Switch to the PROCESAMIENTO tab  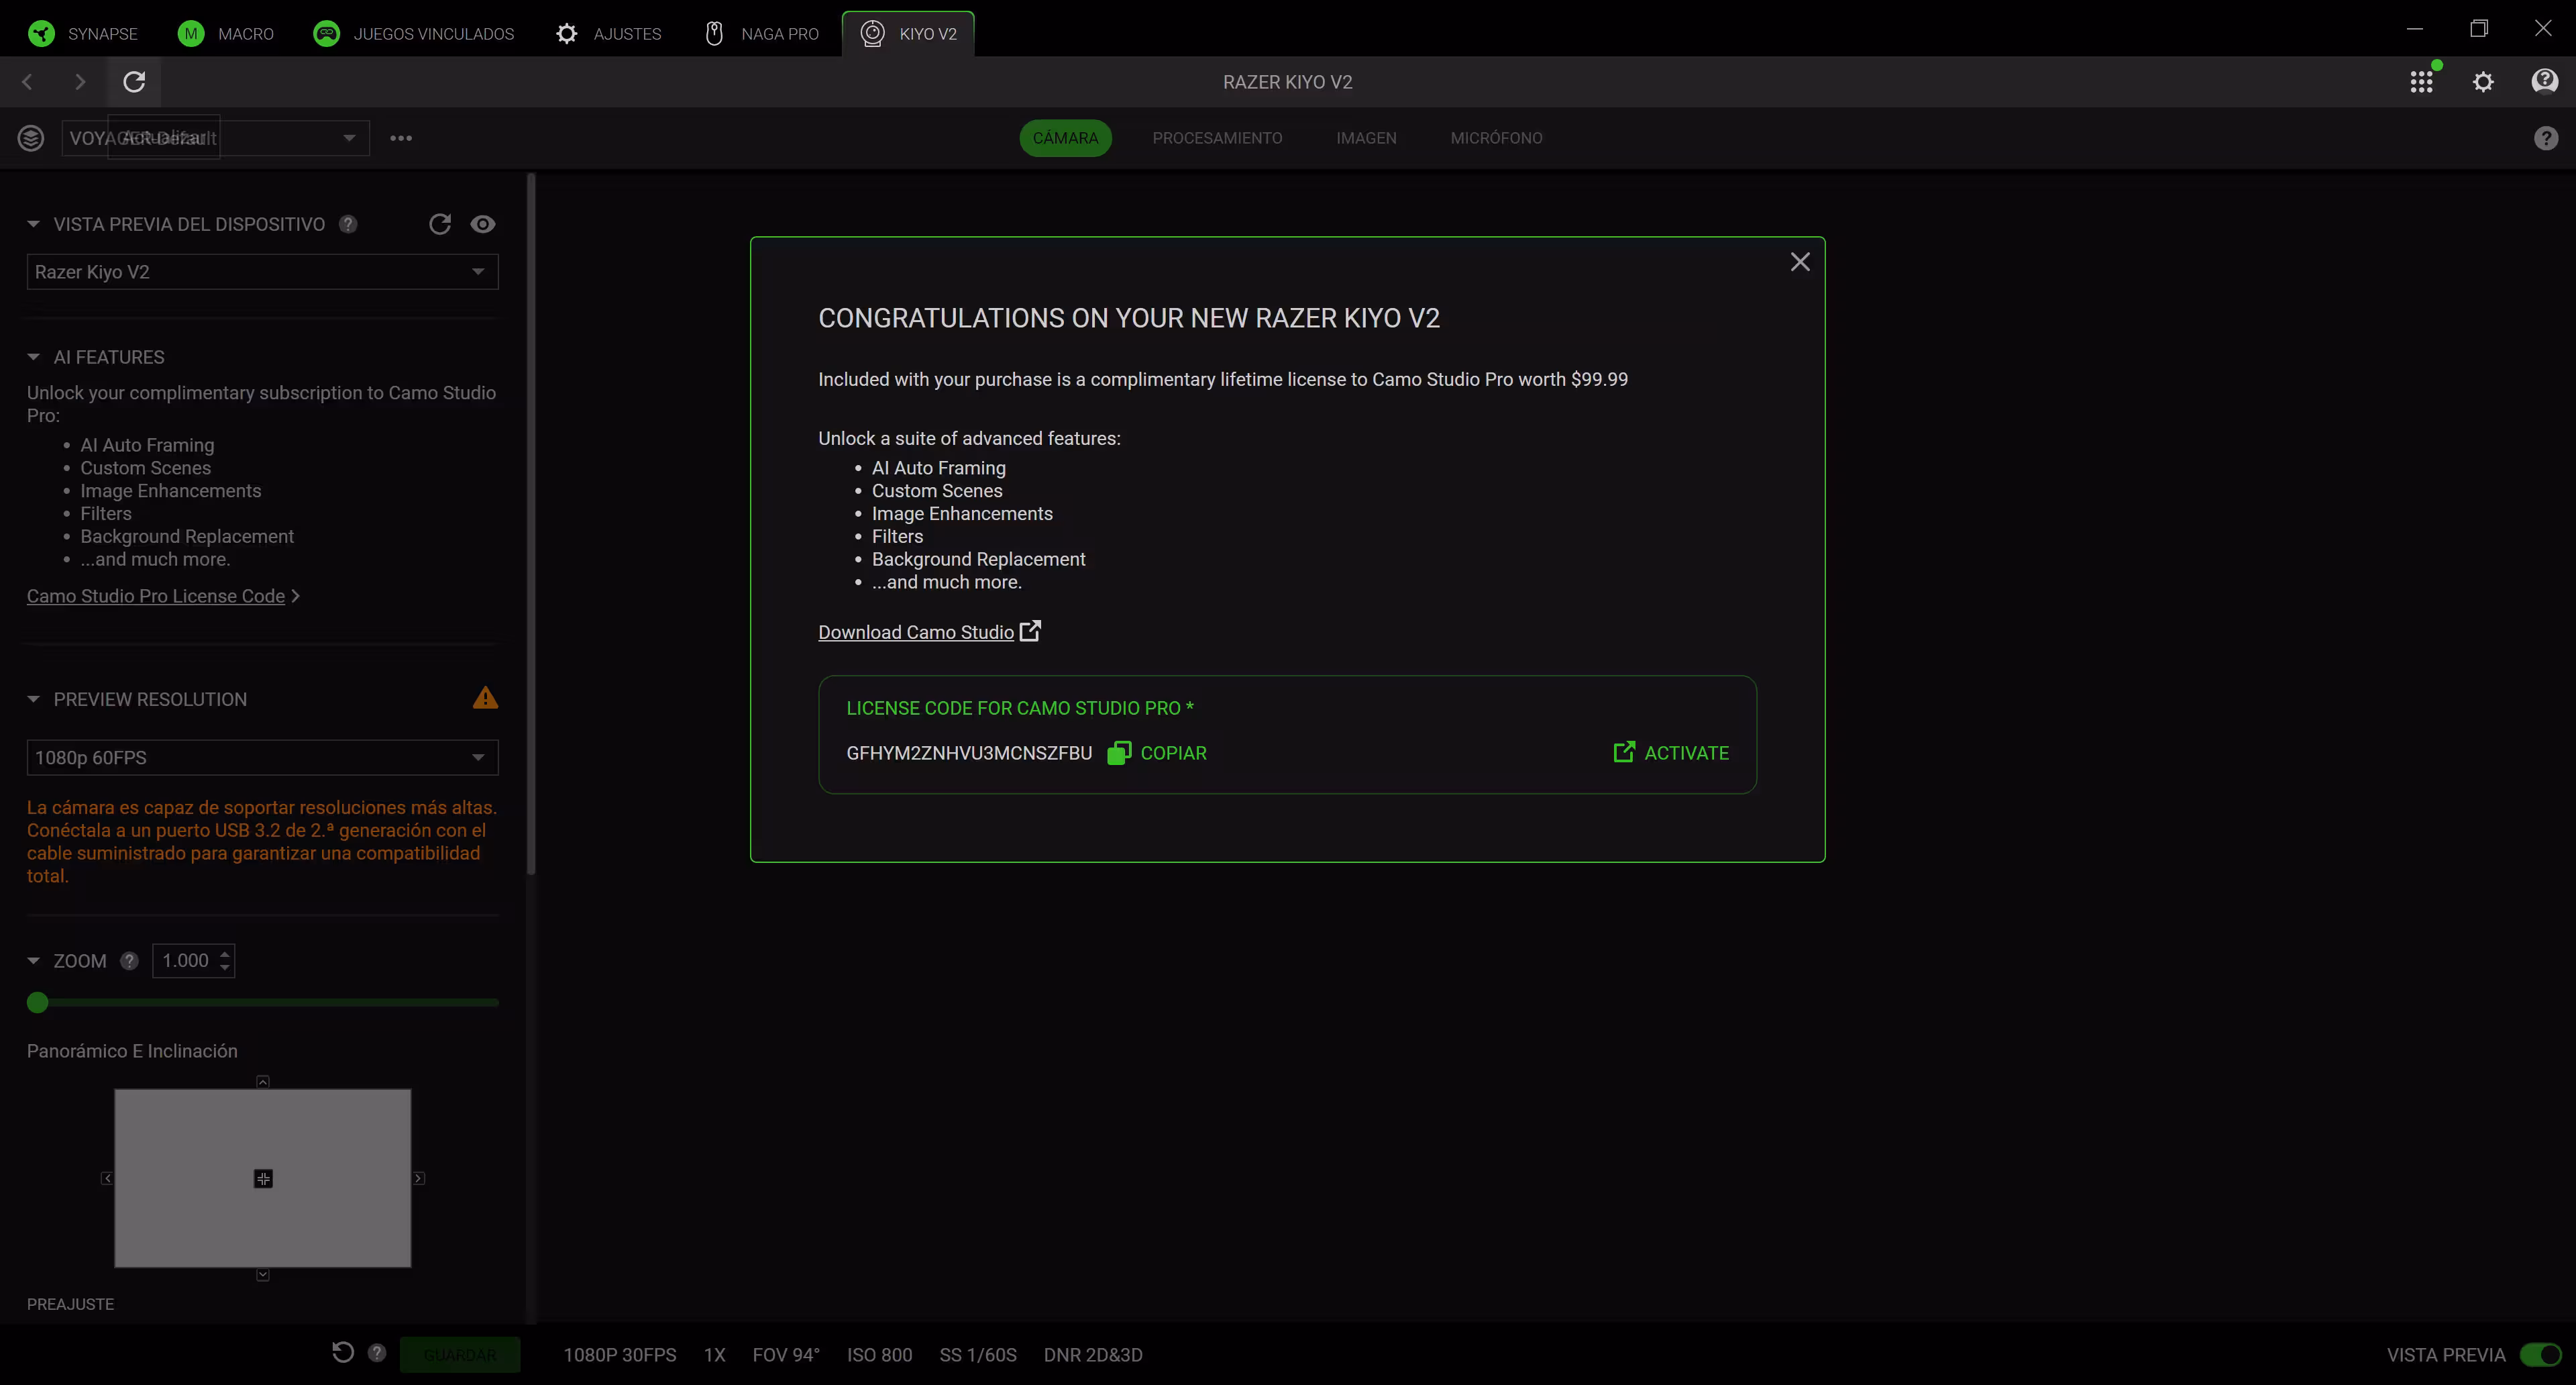pyautogui.click(x=1217, y=138)
